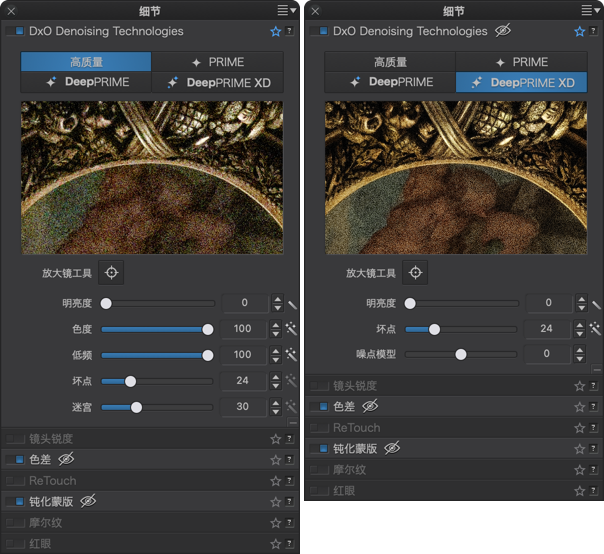Click denoising preview thumbnail in right panel
Screen dimensions: 604x554
tap(456, 178)
